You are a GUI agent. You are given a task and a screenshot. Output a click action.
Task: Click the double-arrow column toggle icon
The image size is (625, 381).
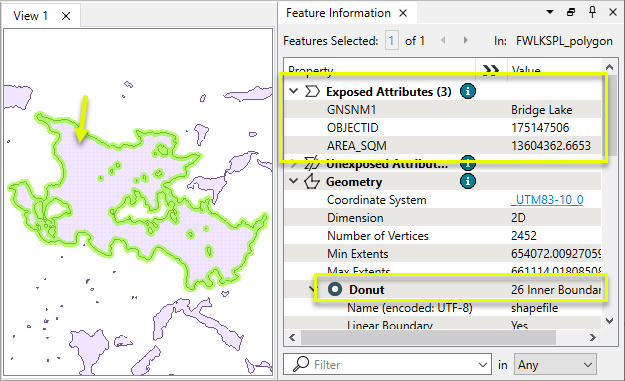491,70
